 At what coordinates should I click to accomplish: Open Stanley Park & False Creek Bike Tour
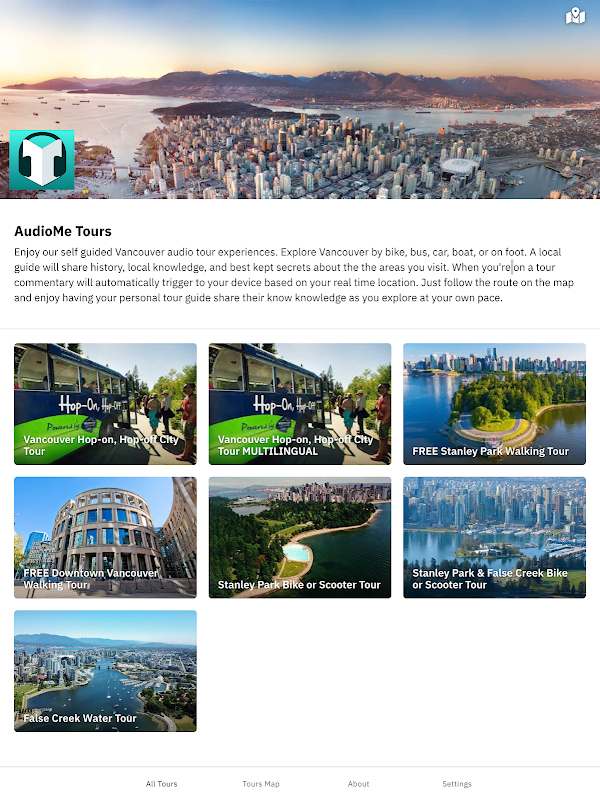[x=494, y=537]
